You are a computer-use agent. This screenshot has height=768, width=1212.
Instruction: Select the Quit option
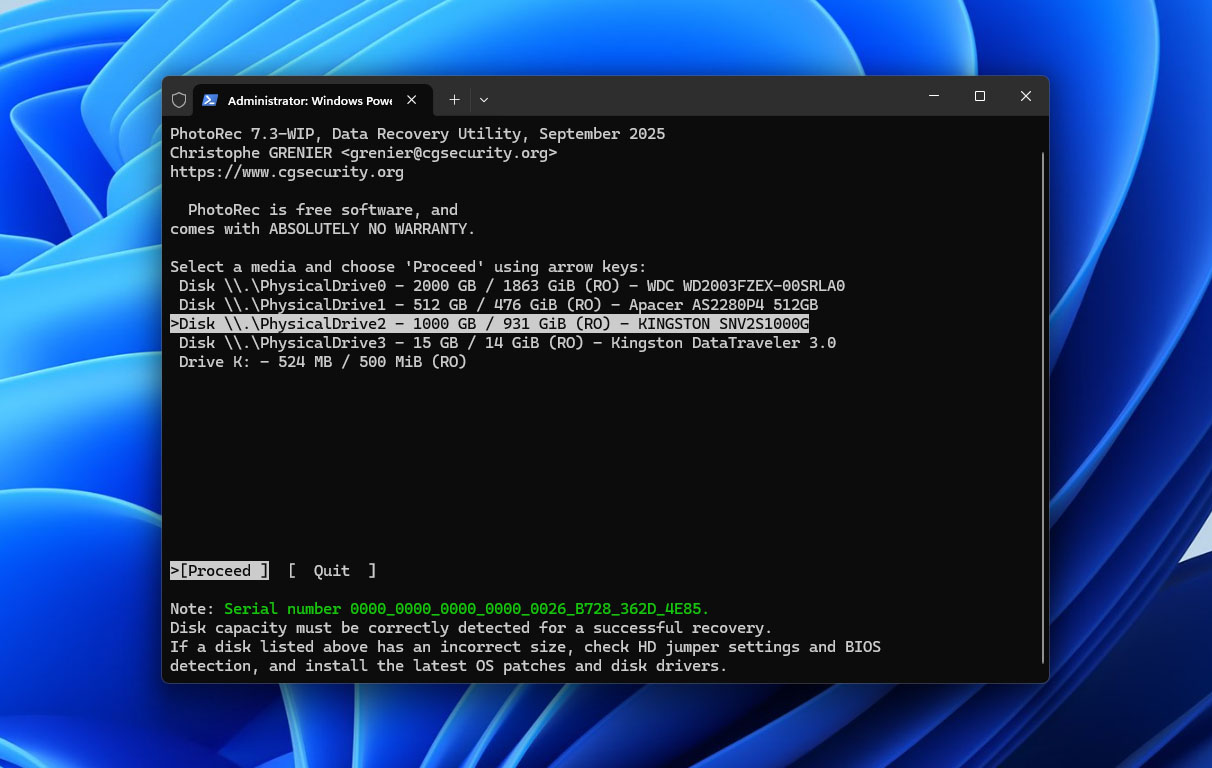tap(332, 571)
